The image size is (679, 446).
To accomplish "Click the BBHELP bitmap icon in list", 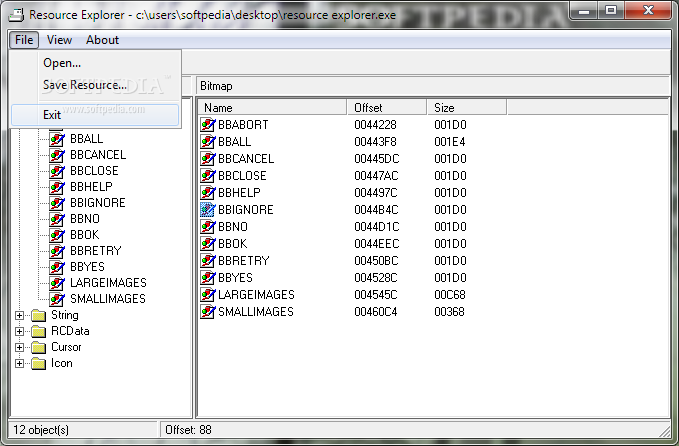I will point(208,193).
